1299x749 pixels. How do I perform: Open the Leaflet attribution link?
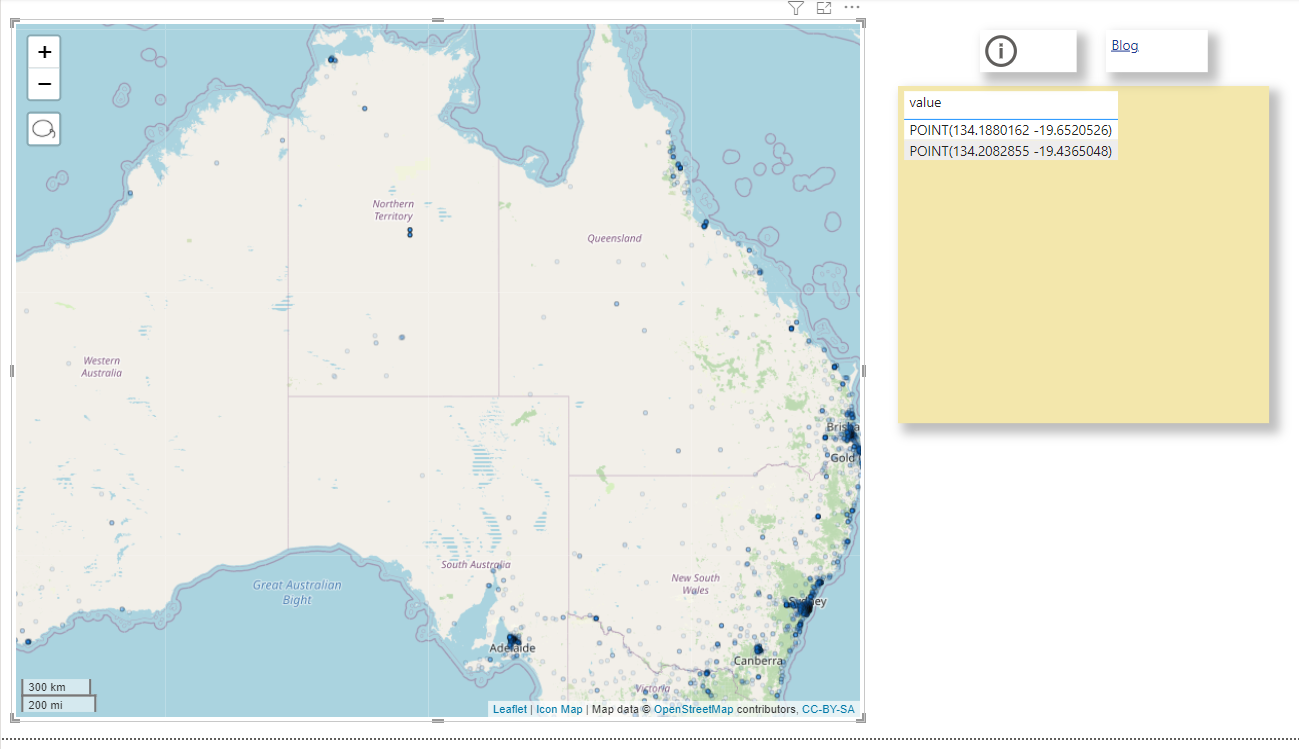(510, 709)
